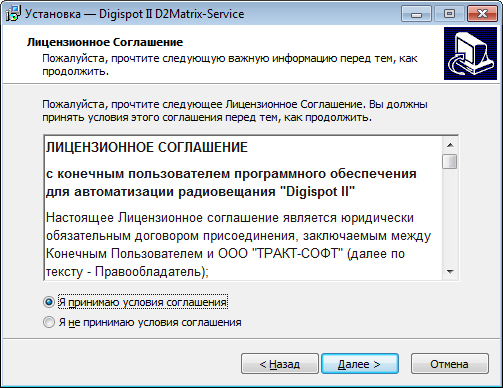This screenshot has width=503, height=388.
Task: Select 'Я принимаю условия соглашения' radio button
Action: pyautogui.click(x=49, y=302)
